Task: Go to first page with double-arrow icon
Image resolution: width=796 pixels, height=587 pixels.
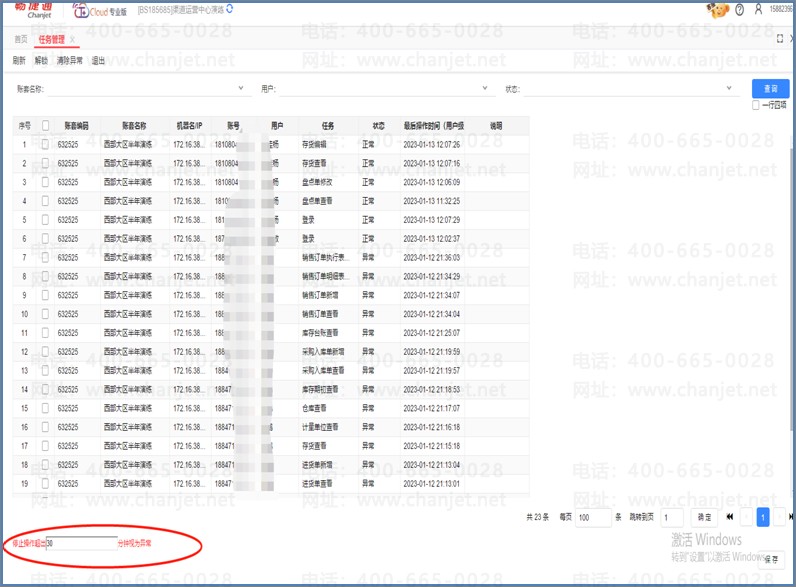Action: (729, 517)
